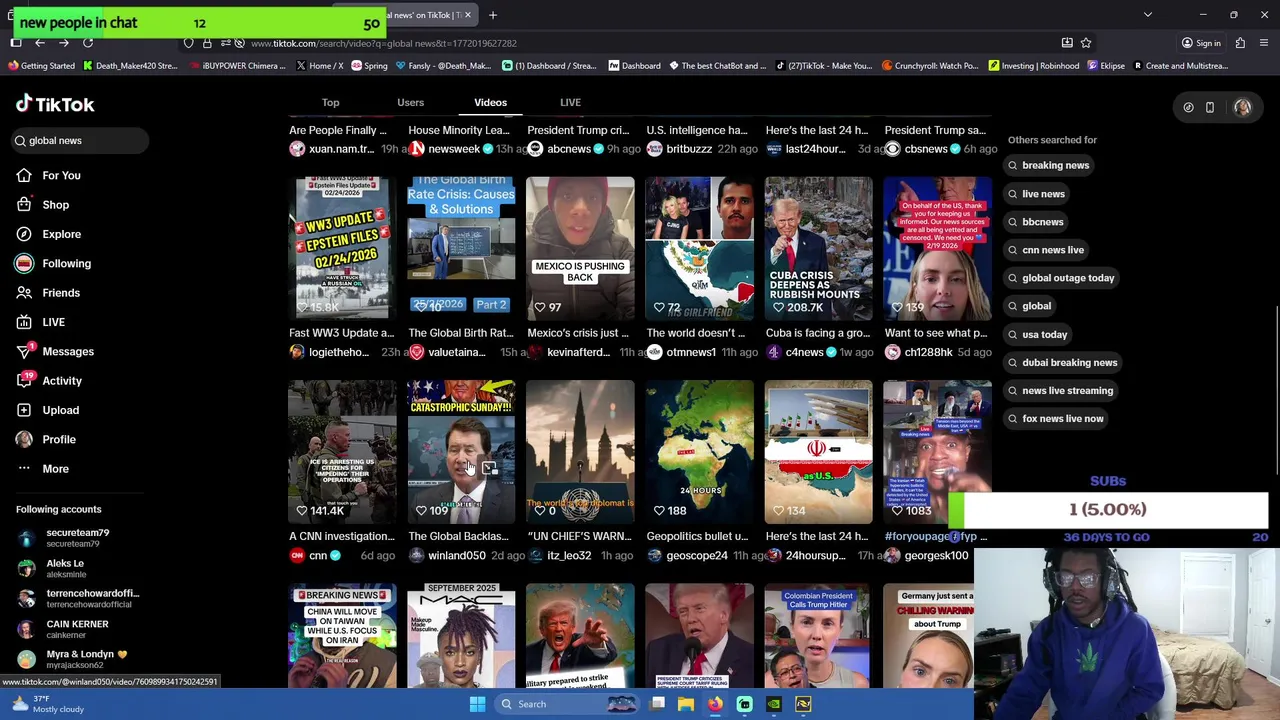
Task: Open the Africa map '24 hours' video
Action: [699, 452]
